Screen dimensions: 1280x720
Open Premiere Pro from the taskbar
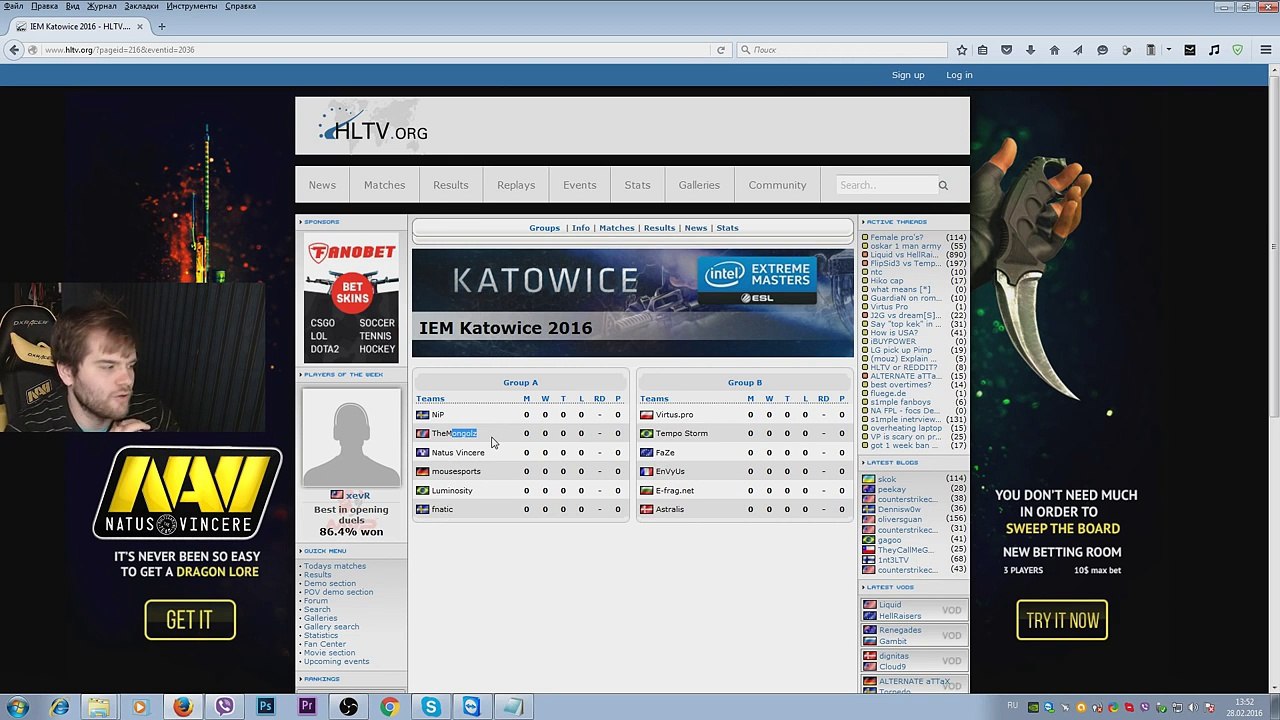(x=307, y=707)
